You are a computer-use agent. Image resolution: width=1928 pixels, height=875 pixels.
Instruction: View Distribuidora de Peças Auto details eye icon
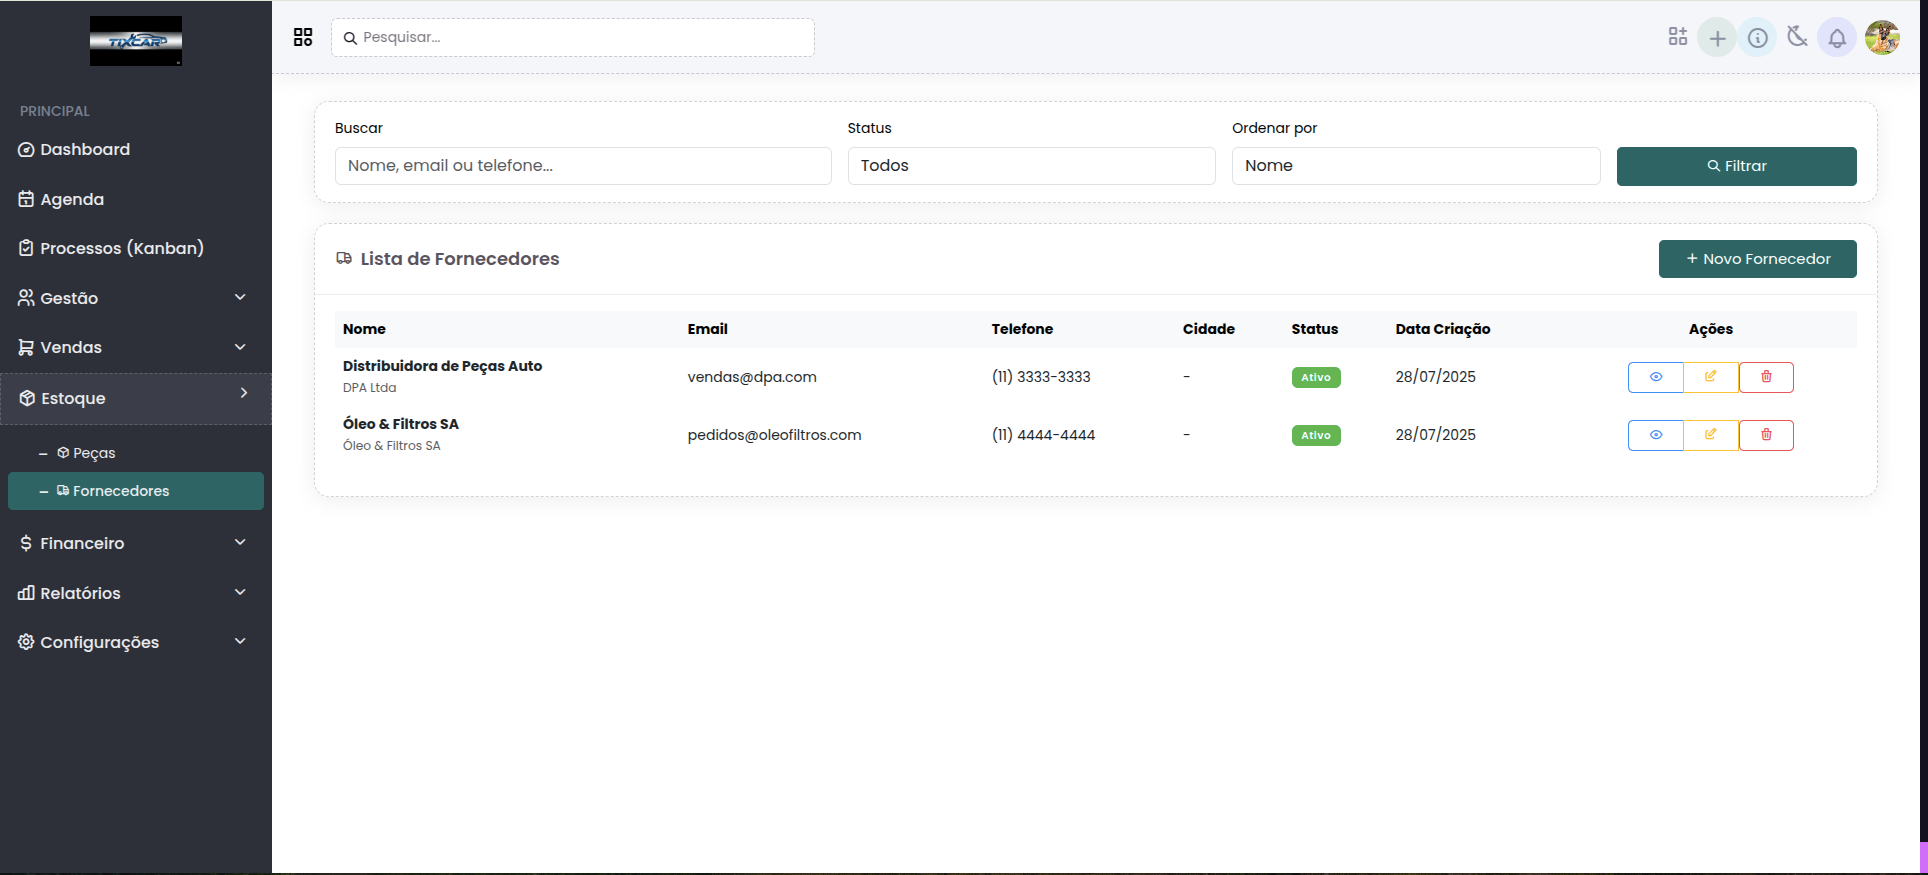tap(1655, 377)
